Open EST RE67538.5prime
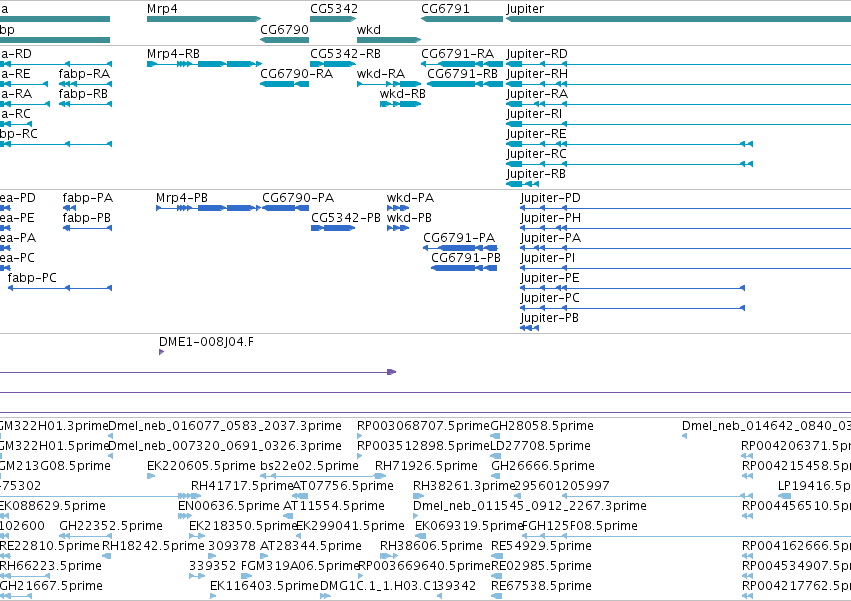Viewport: 851px width, 601px height. click(x=541, y=587)
